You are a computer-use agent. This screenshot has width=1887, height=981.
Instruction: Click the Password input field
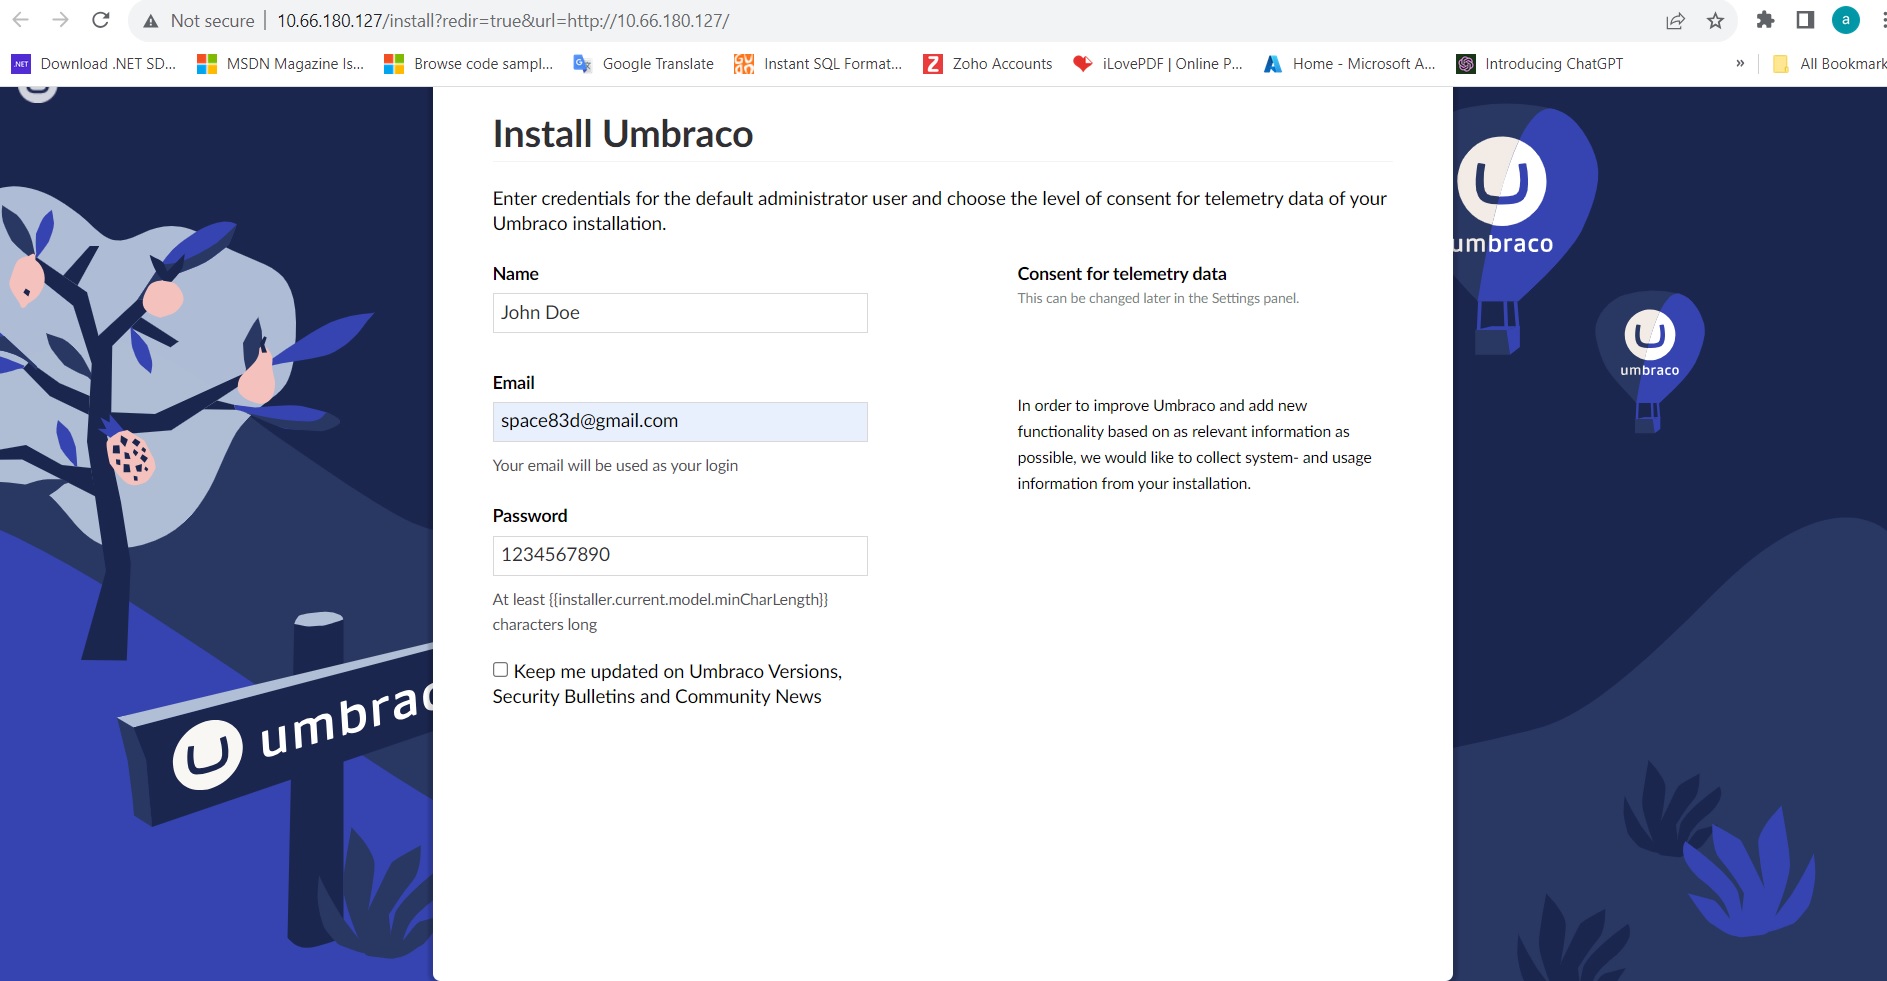[x=680, y=556]
